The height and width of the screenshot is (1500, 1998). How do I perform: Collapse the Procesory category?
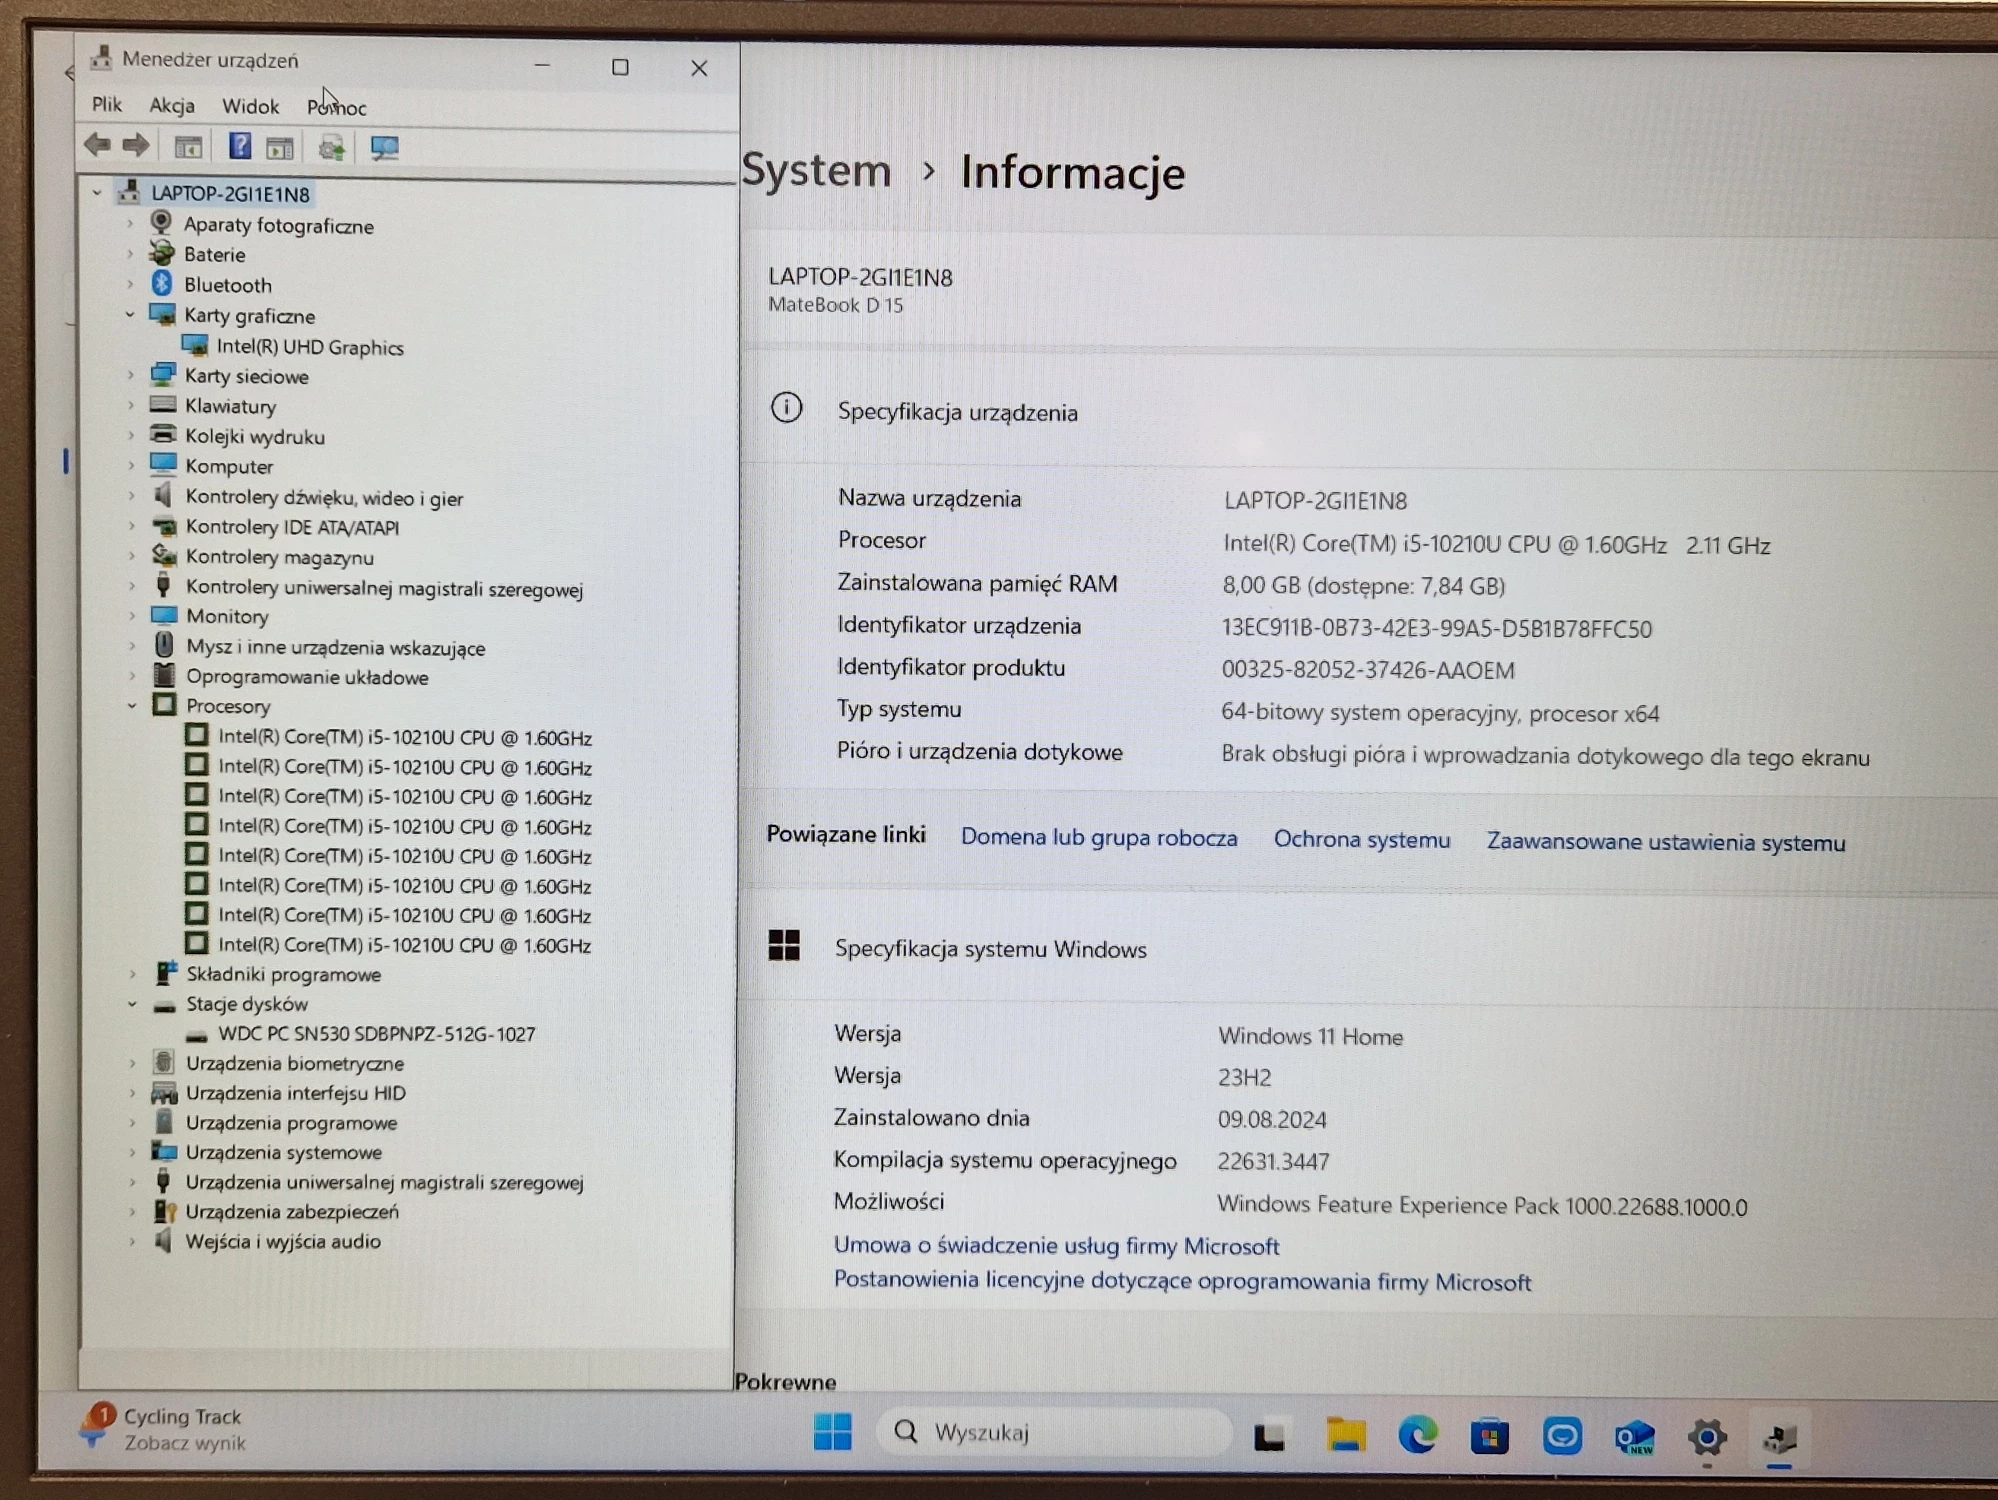(132, 705)
